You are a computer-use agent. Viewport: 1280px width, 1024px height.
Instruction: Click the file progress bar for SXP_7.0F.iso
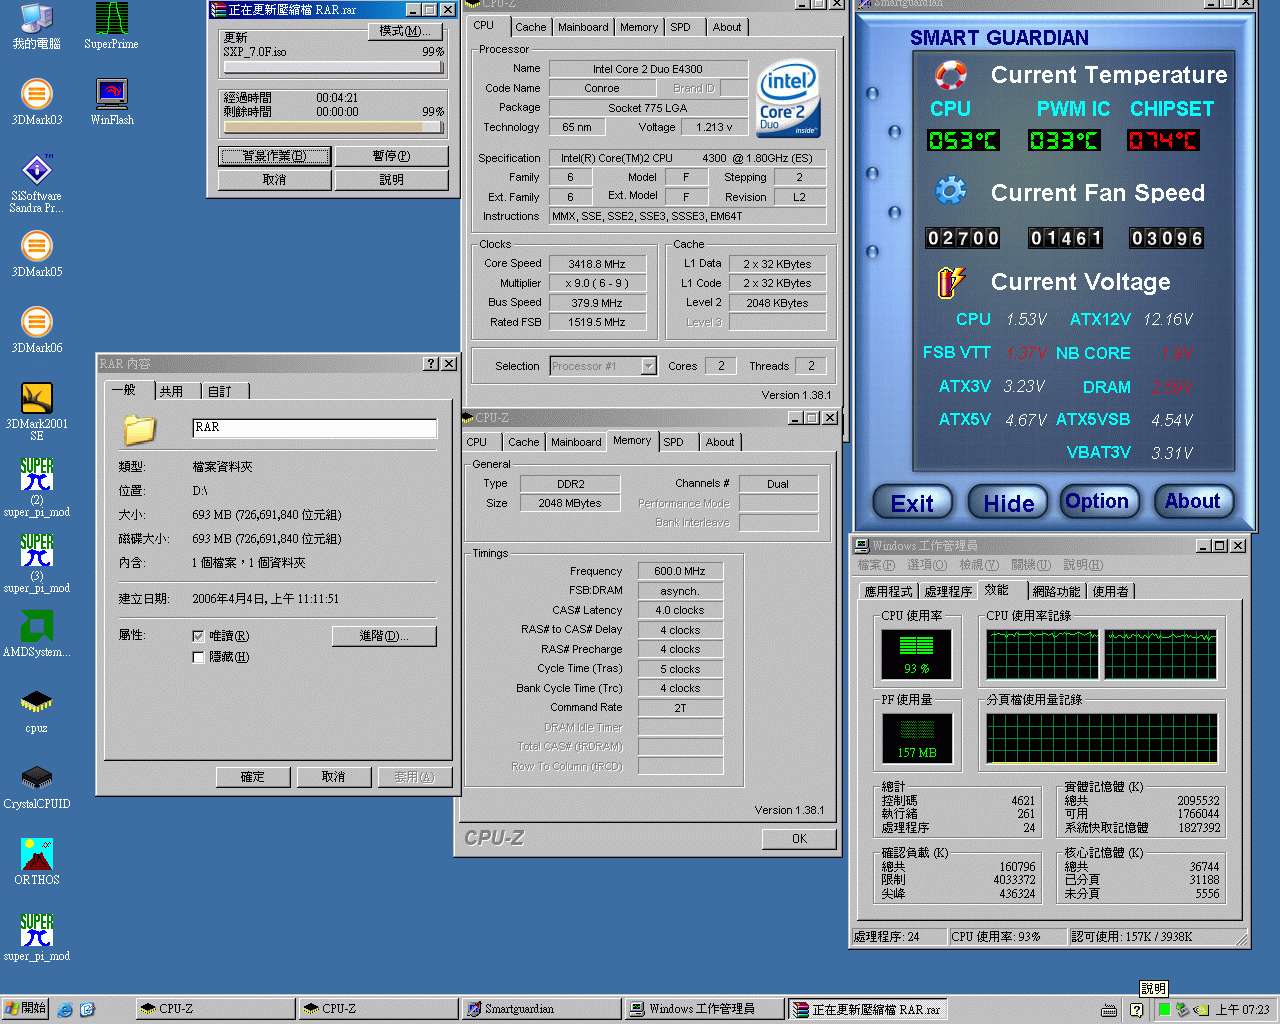point(334,68)
